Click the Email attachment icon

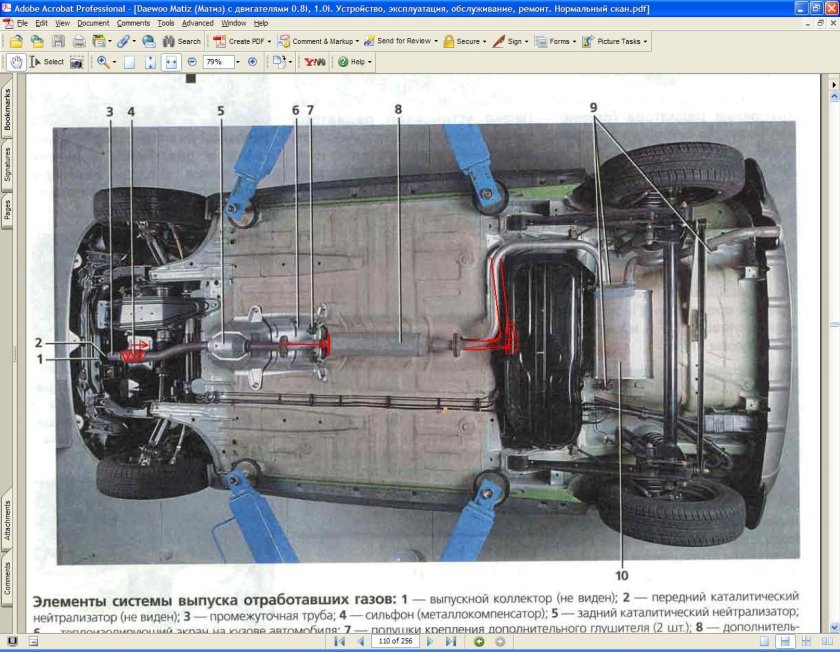148,43
